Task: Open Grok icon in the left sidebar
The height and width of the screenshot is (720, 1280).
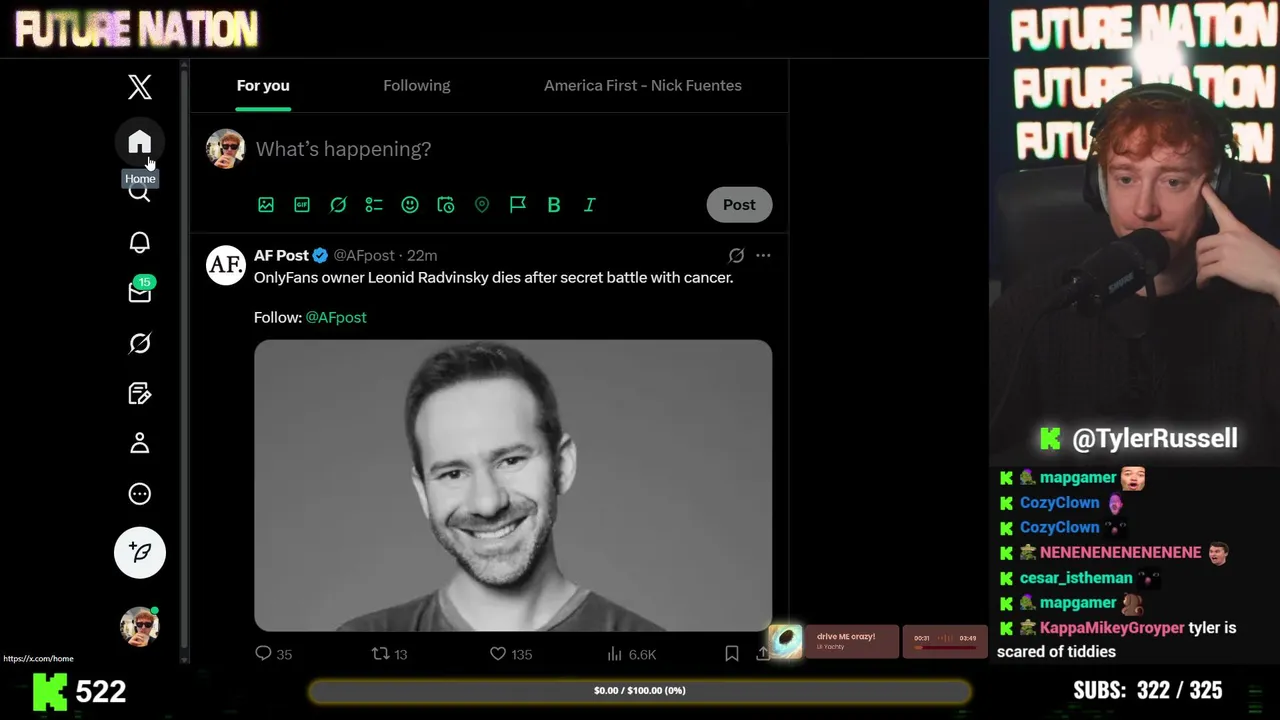Action: (140, 343)
